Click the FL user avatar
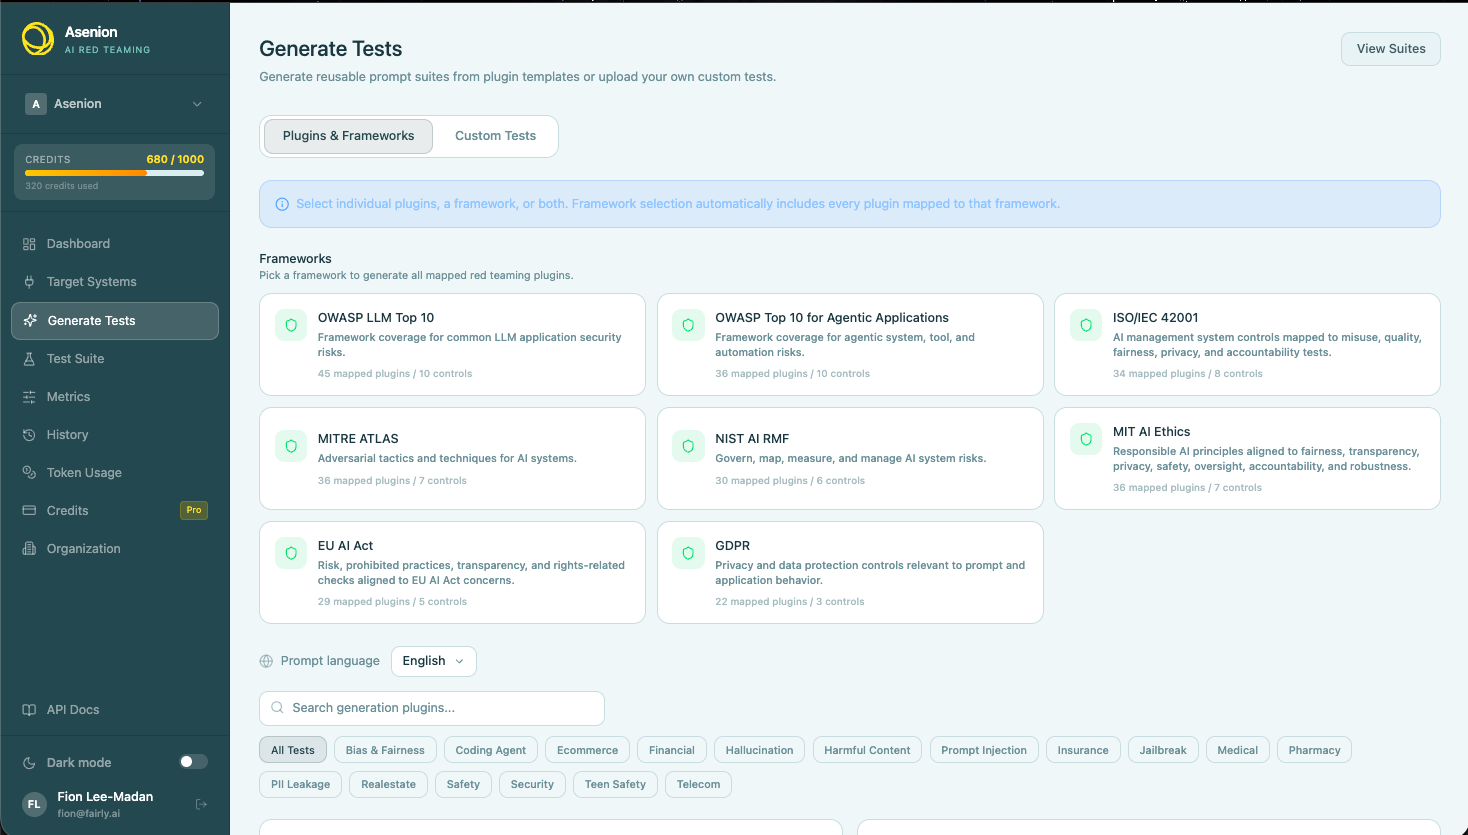The image size is (1468, 835). (x=34, y=804)
